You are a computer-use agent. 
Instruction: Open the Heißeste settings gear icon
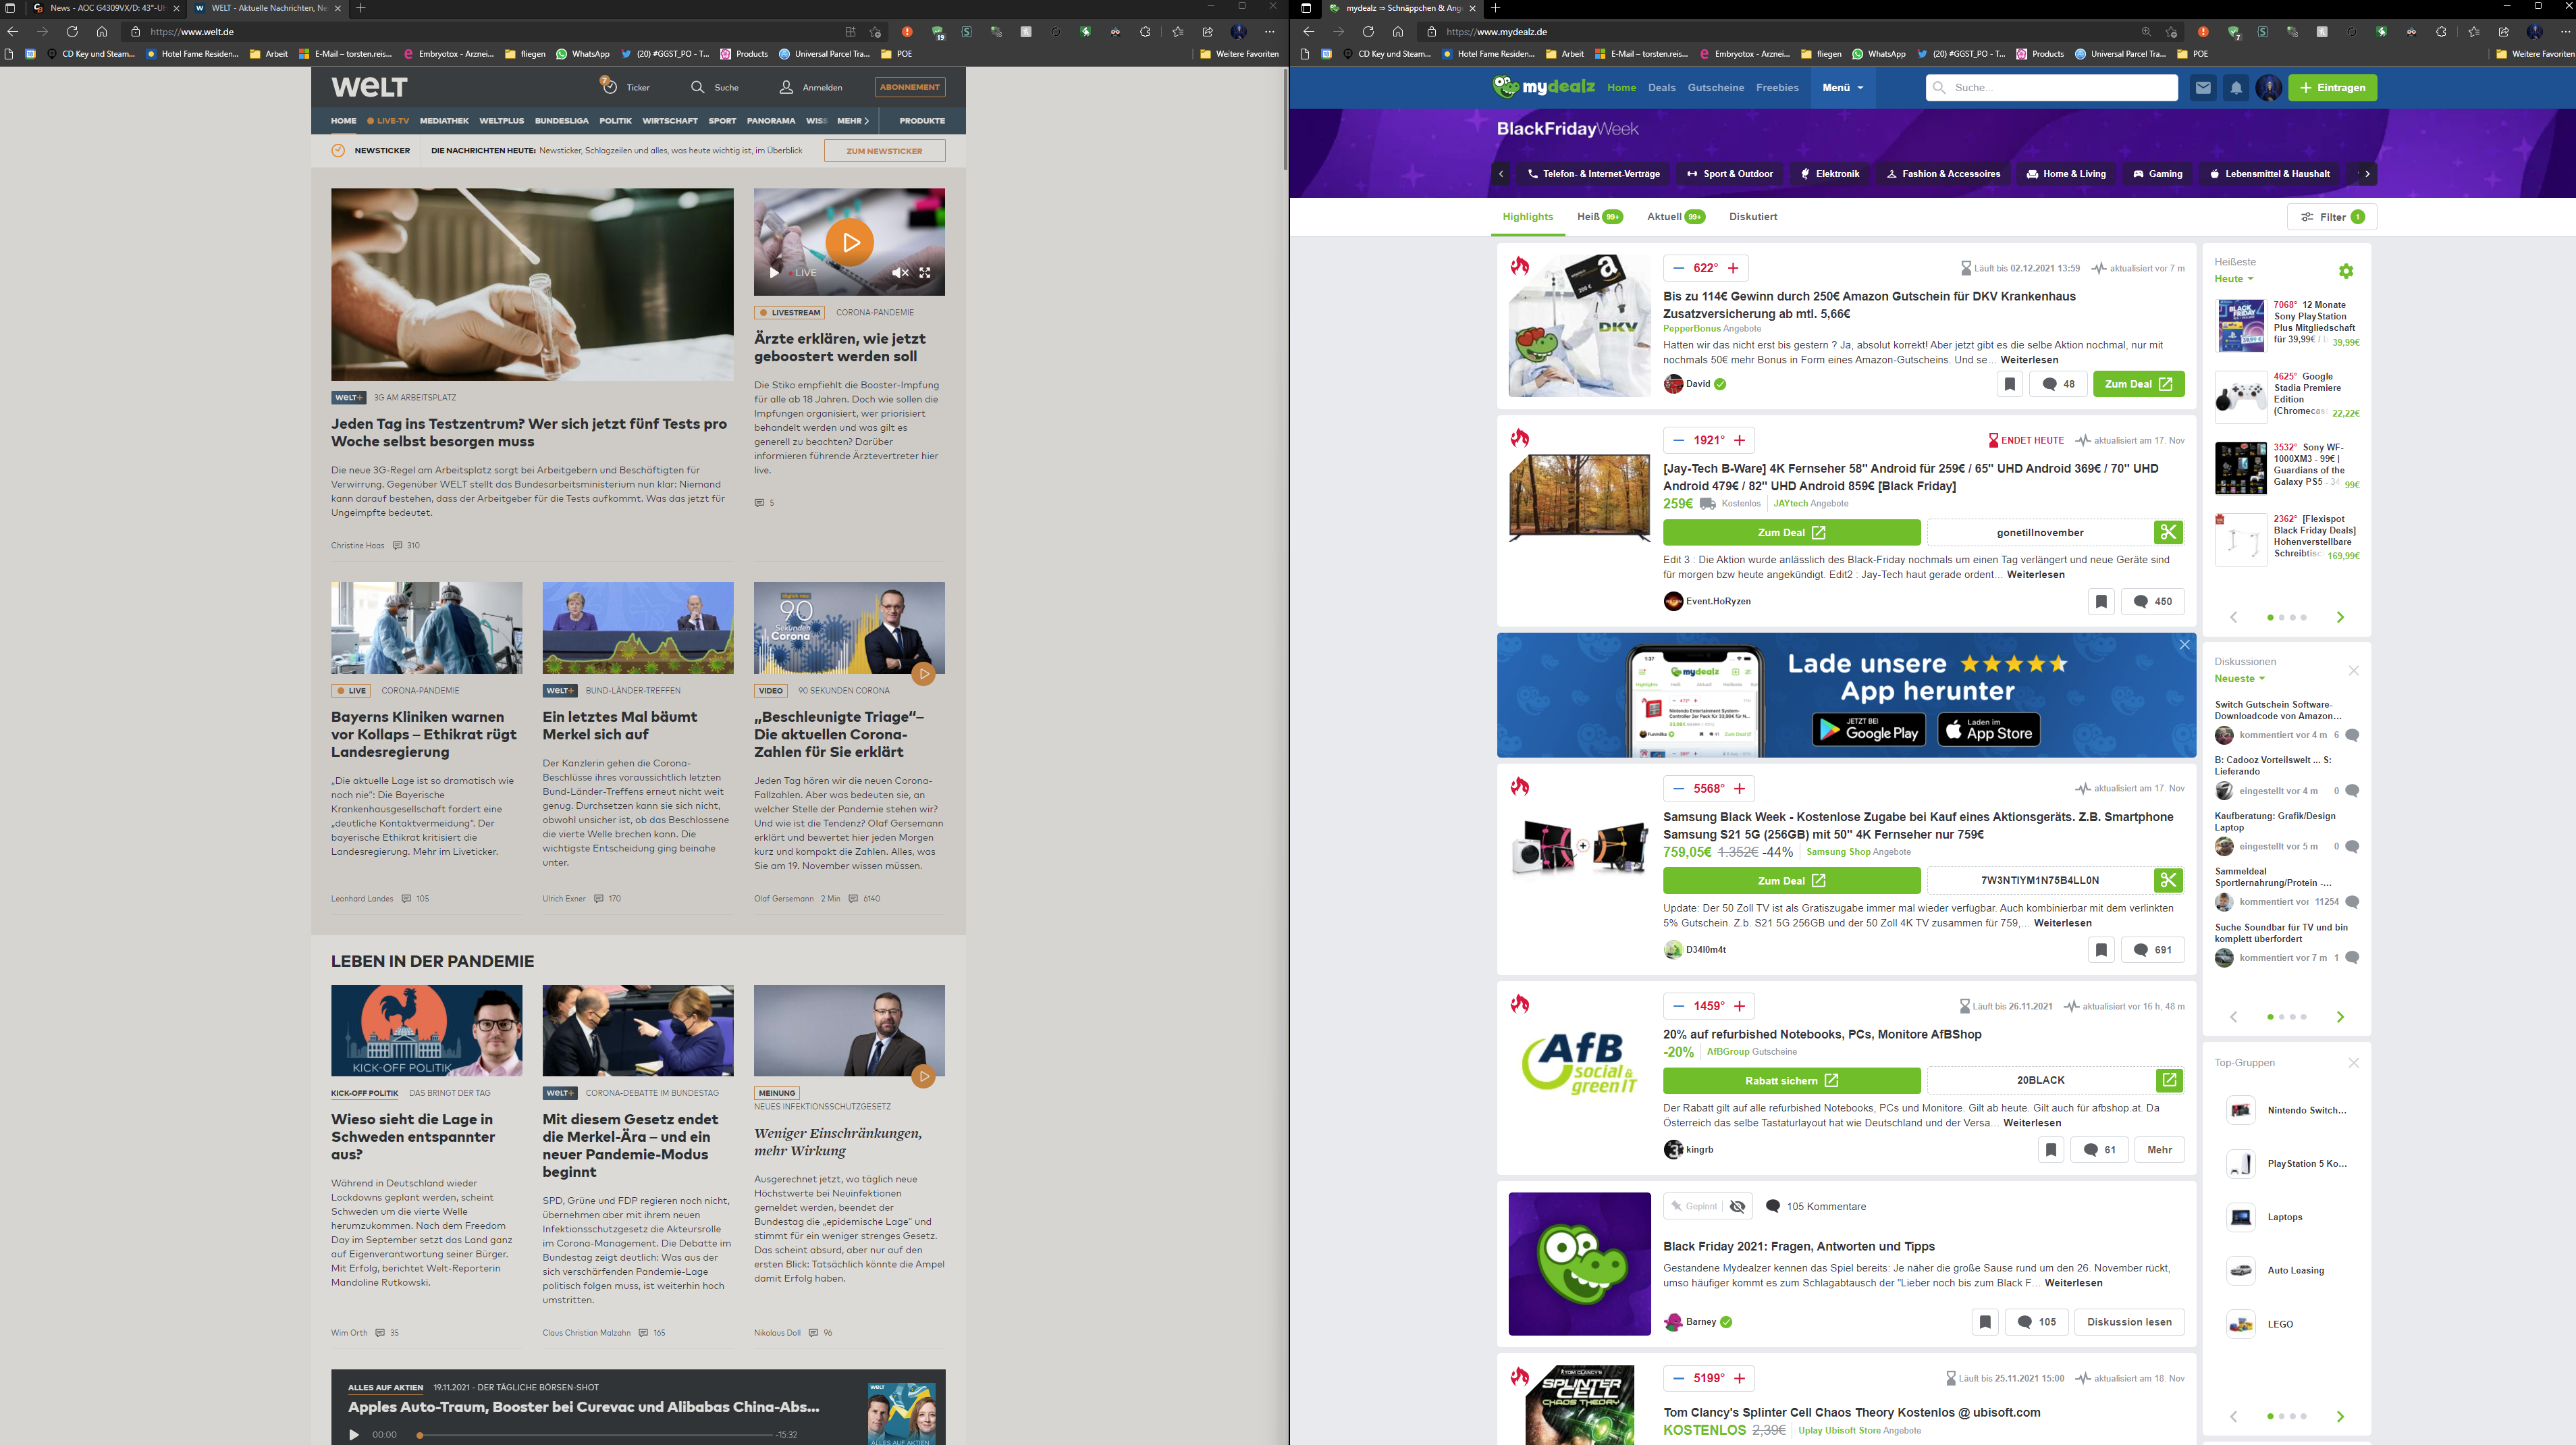tap(2346, 271)
